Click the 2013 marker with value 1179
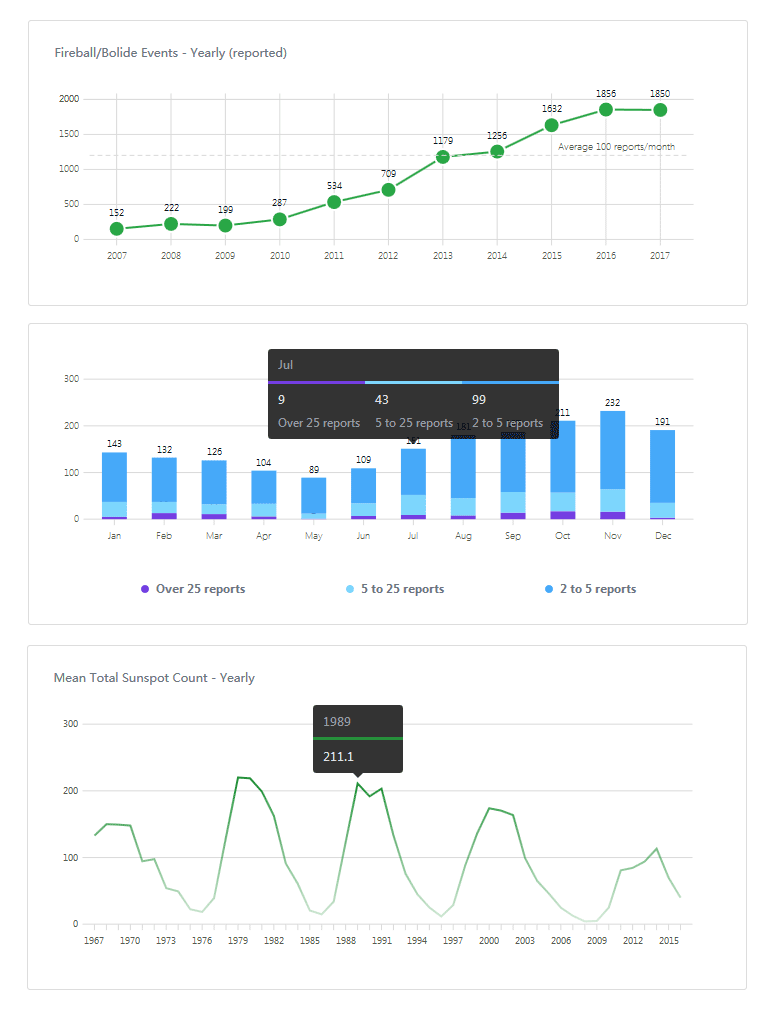Screen dimensions: 776x1014 [443, 157]
